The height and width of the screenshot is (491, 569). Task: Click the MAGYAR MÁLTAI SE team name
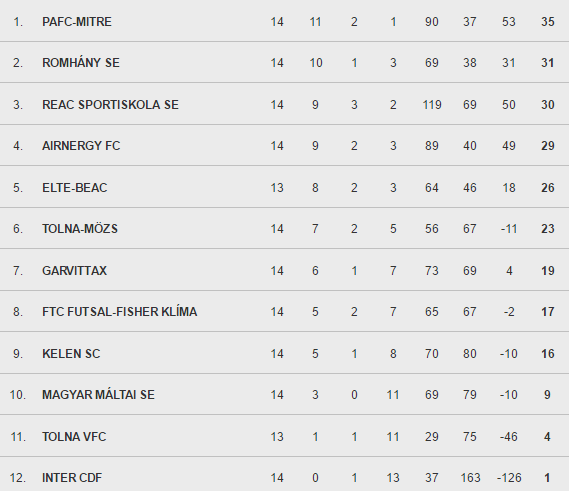pyautogui.click(x=98, y=395)
